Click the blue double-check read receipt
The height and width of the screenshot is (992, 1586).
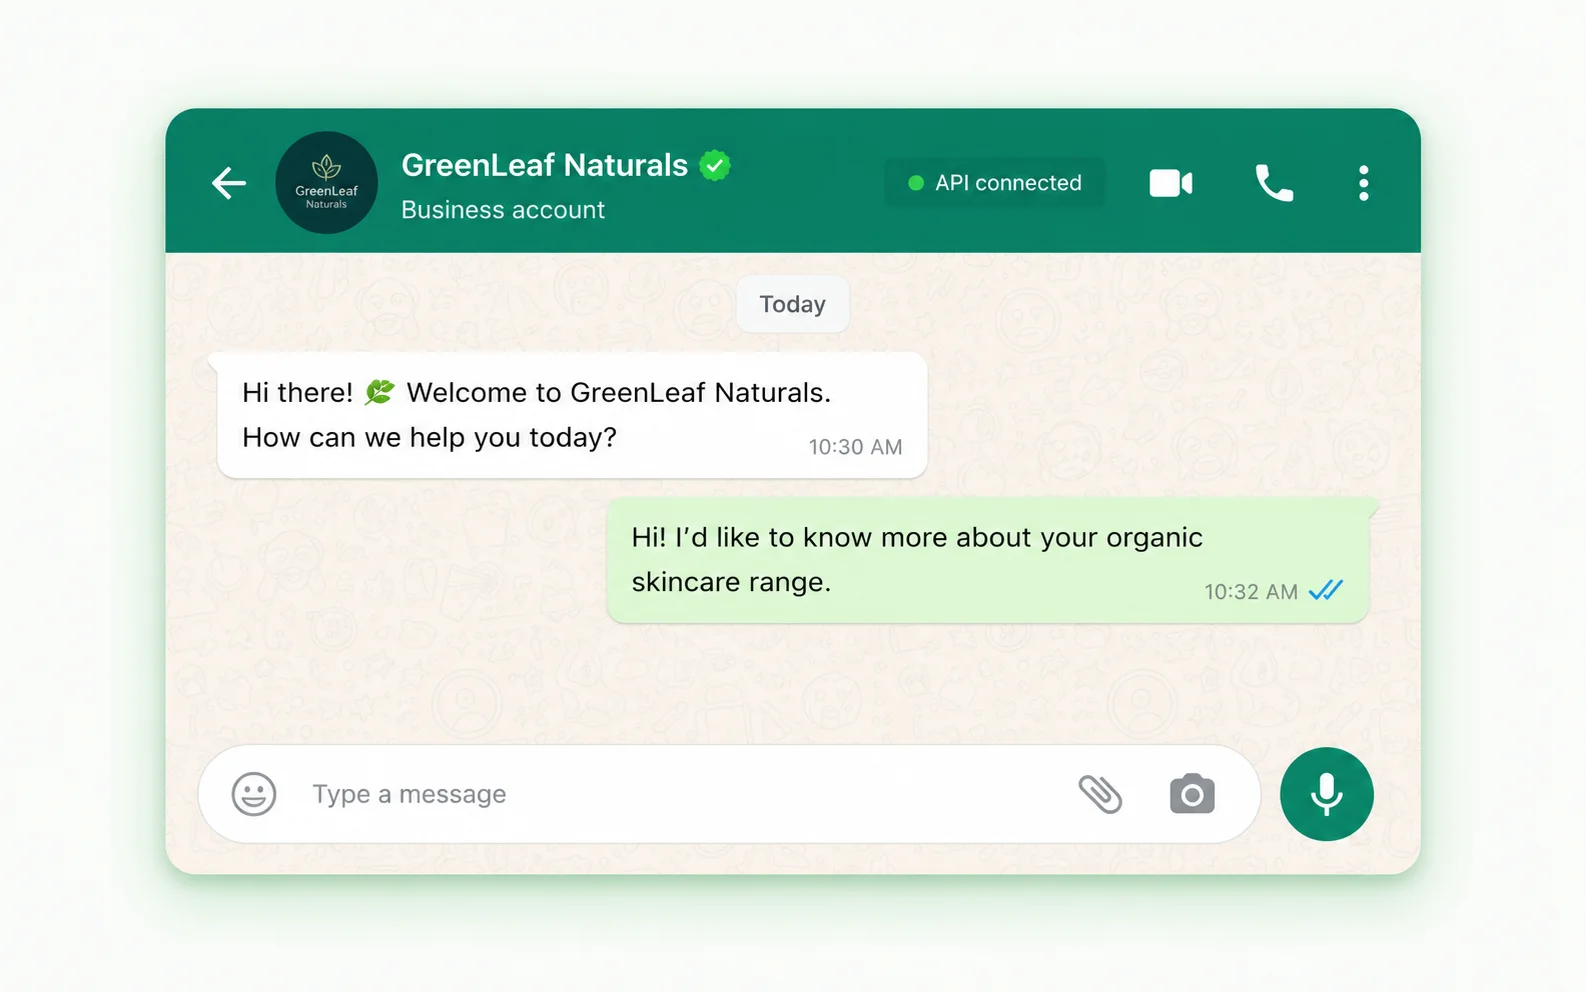(1326, 591)
